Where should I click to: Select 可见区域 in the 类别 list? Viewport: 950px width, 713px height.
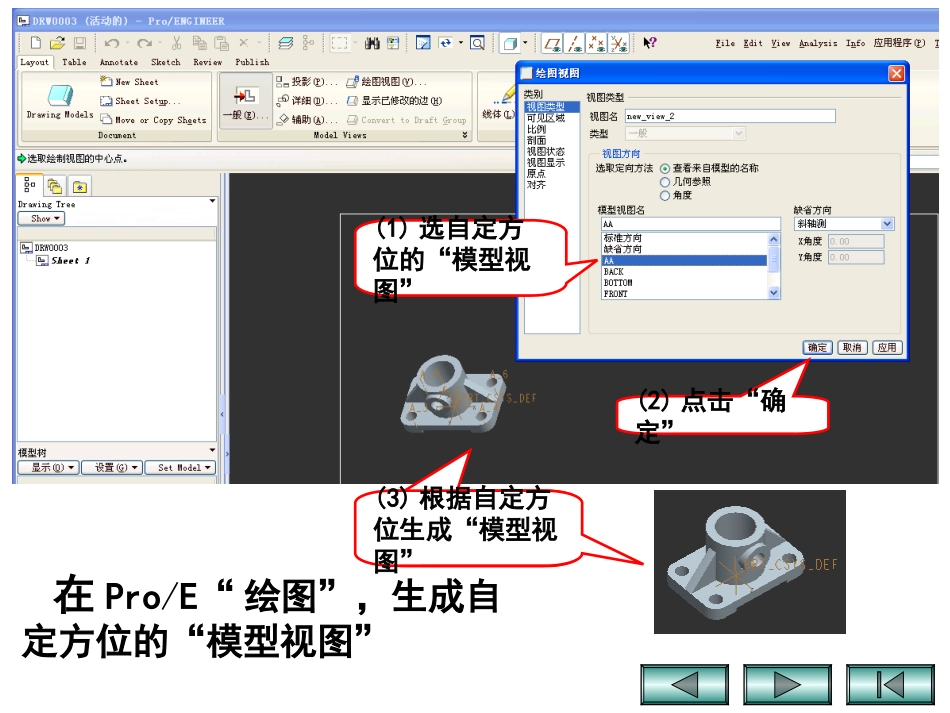pyautogui.click(x=545, y=118)
